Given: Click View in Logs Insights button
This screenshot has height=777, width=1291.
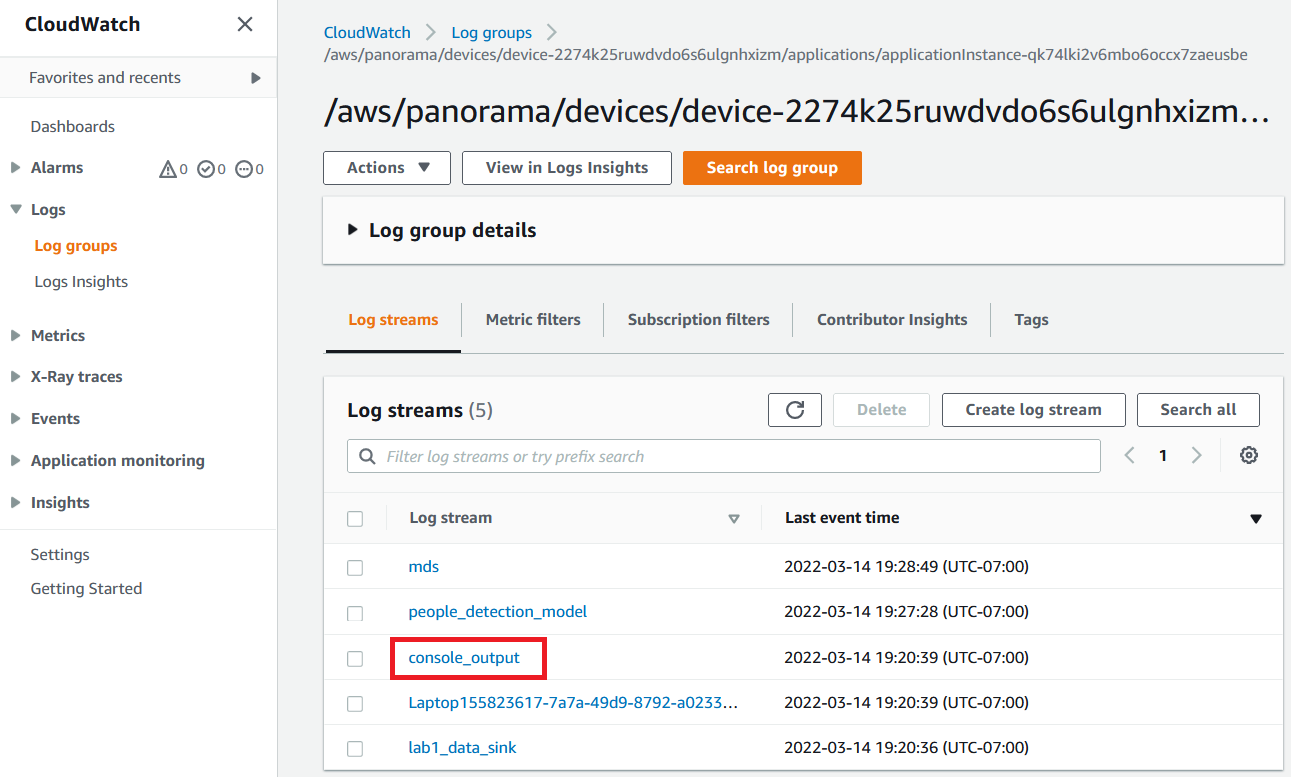Looking at the screenshot, I should (x=567, y=168).
